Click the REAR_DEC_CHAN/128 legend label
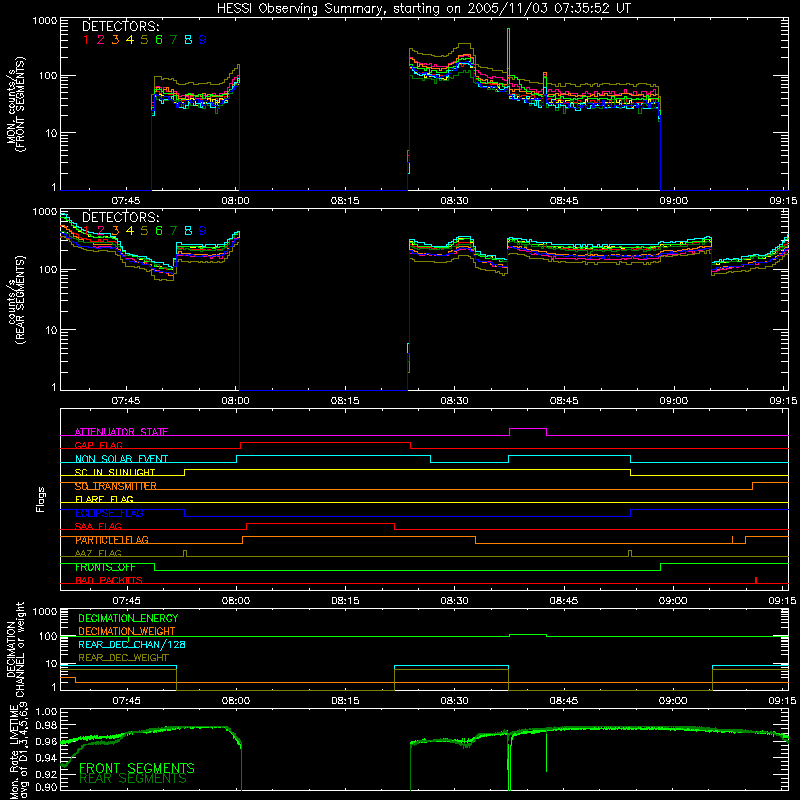This screenshot has height=800, width=800. click(x=132, y=644)
